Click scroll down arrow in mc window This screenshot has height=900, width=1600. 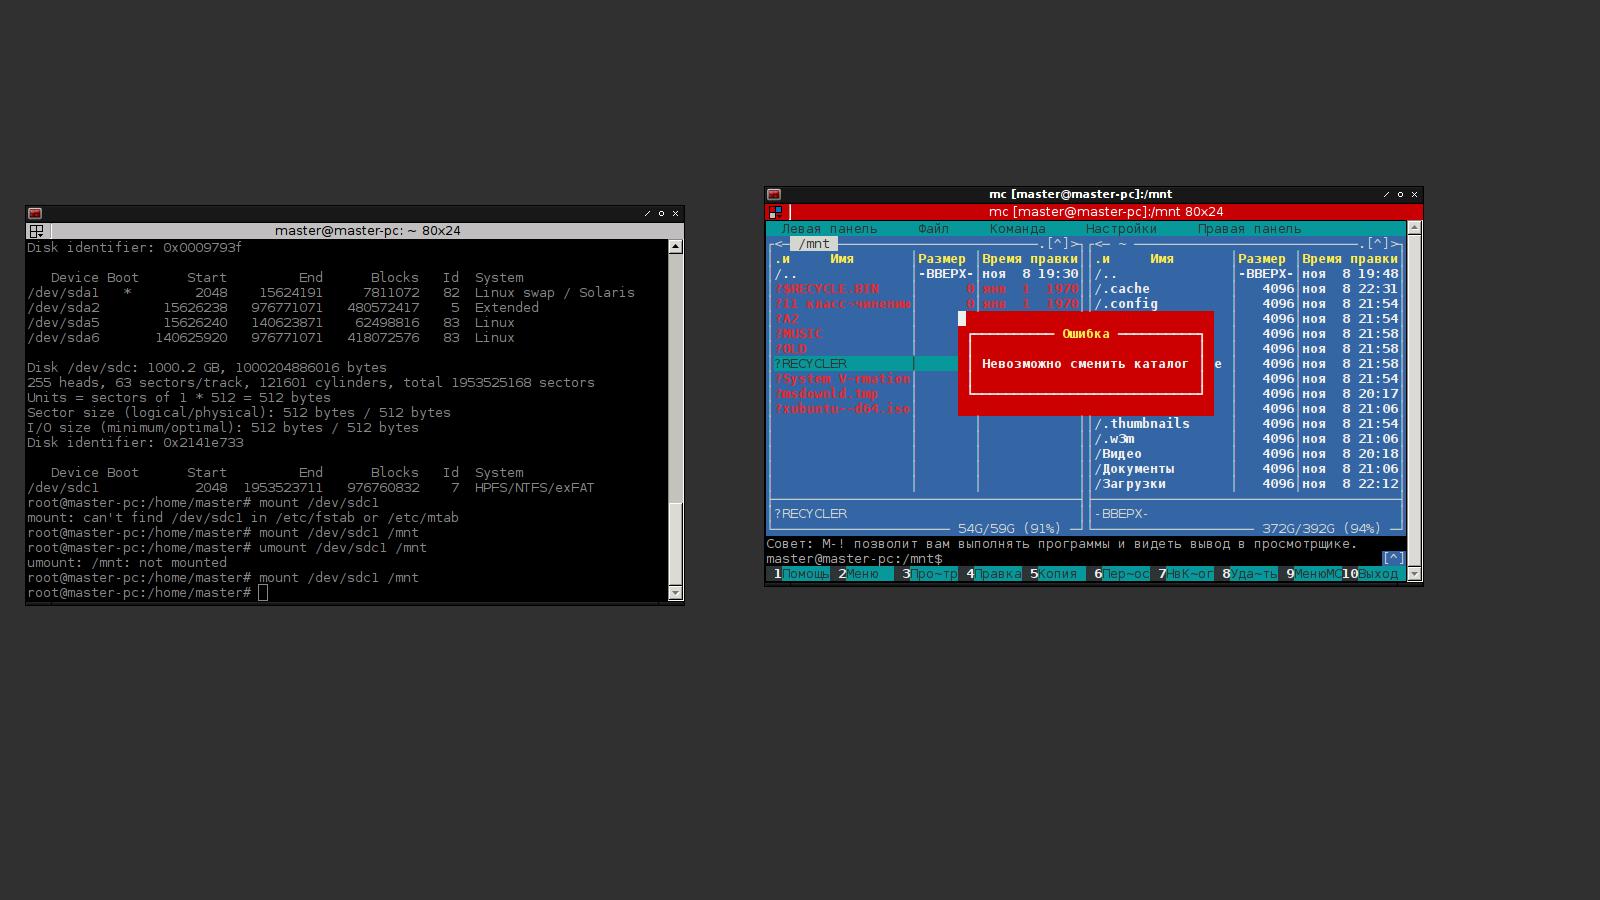(1414, 574)
